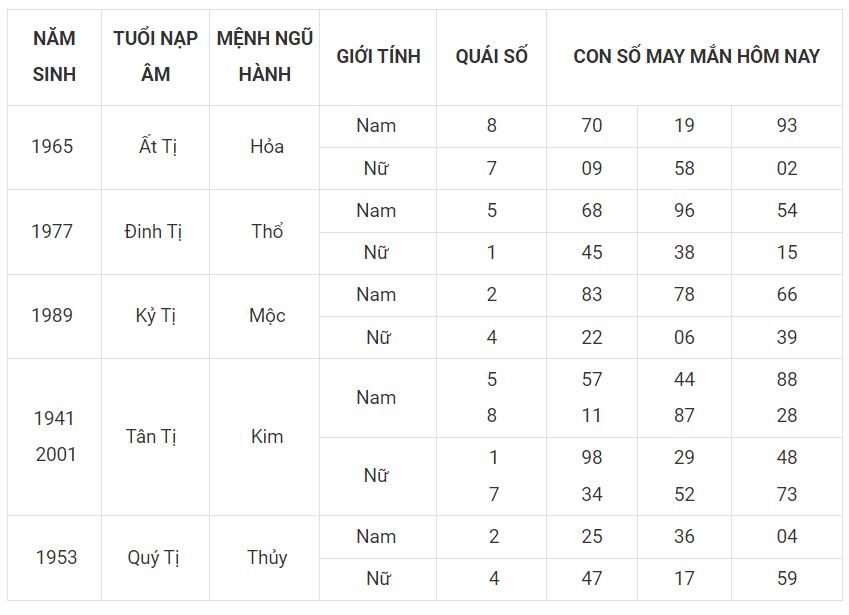
Task: Select CON SỐ MAY MẮN HÔM NAY header
Action: coord(694,57)
